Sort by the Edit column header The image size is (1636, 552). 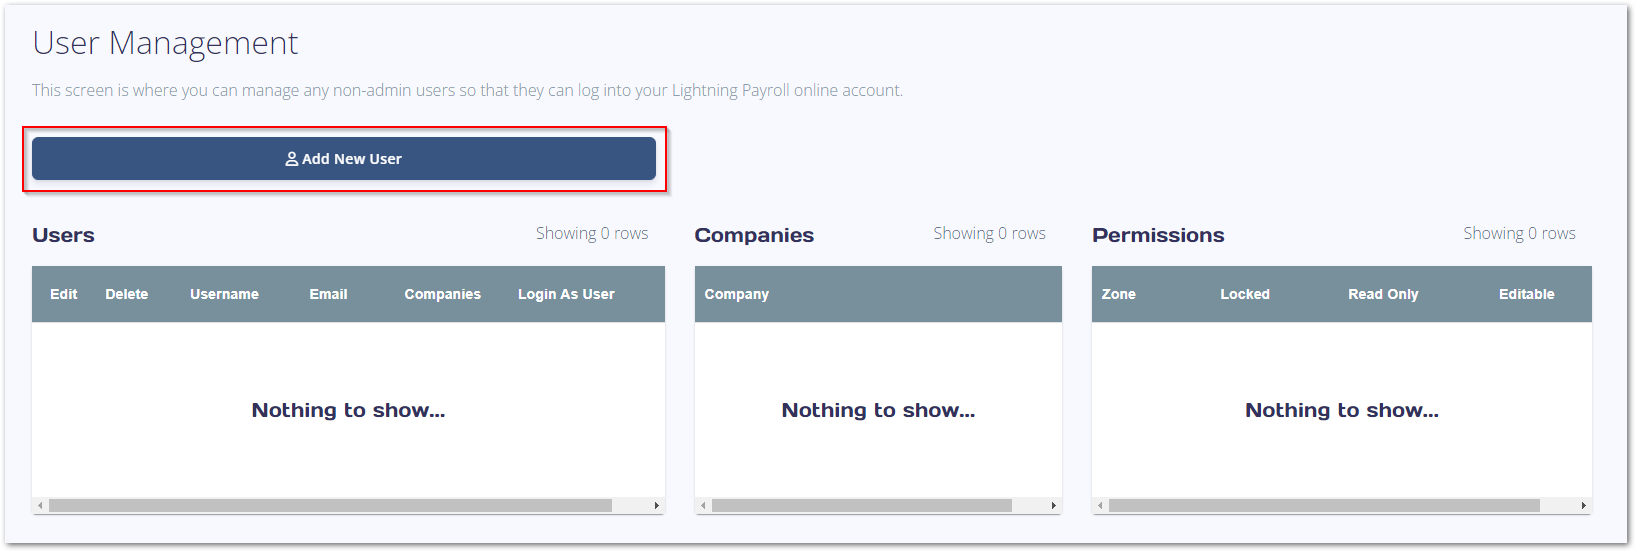coord(64,294)
